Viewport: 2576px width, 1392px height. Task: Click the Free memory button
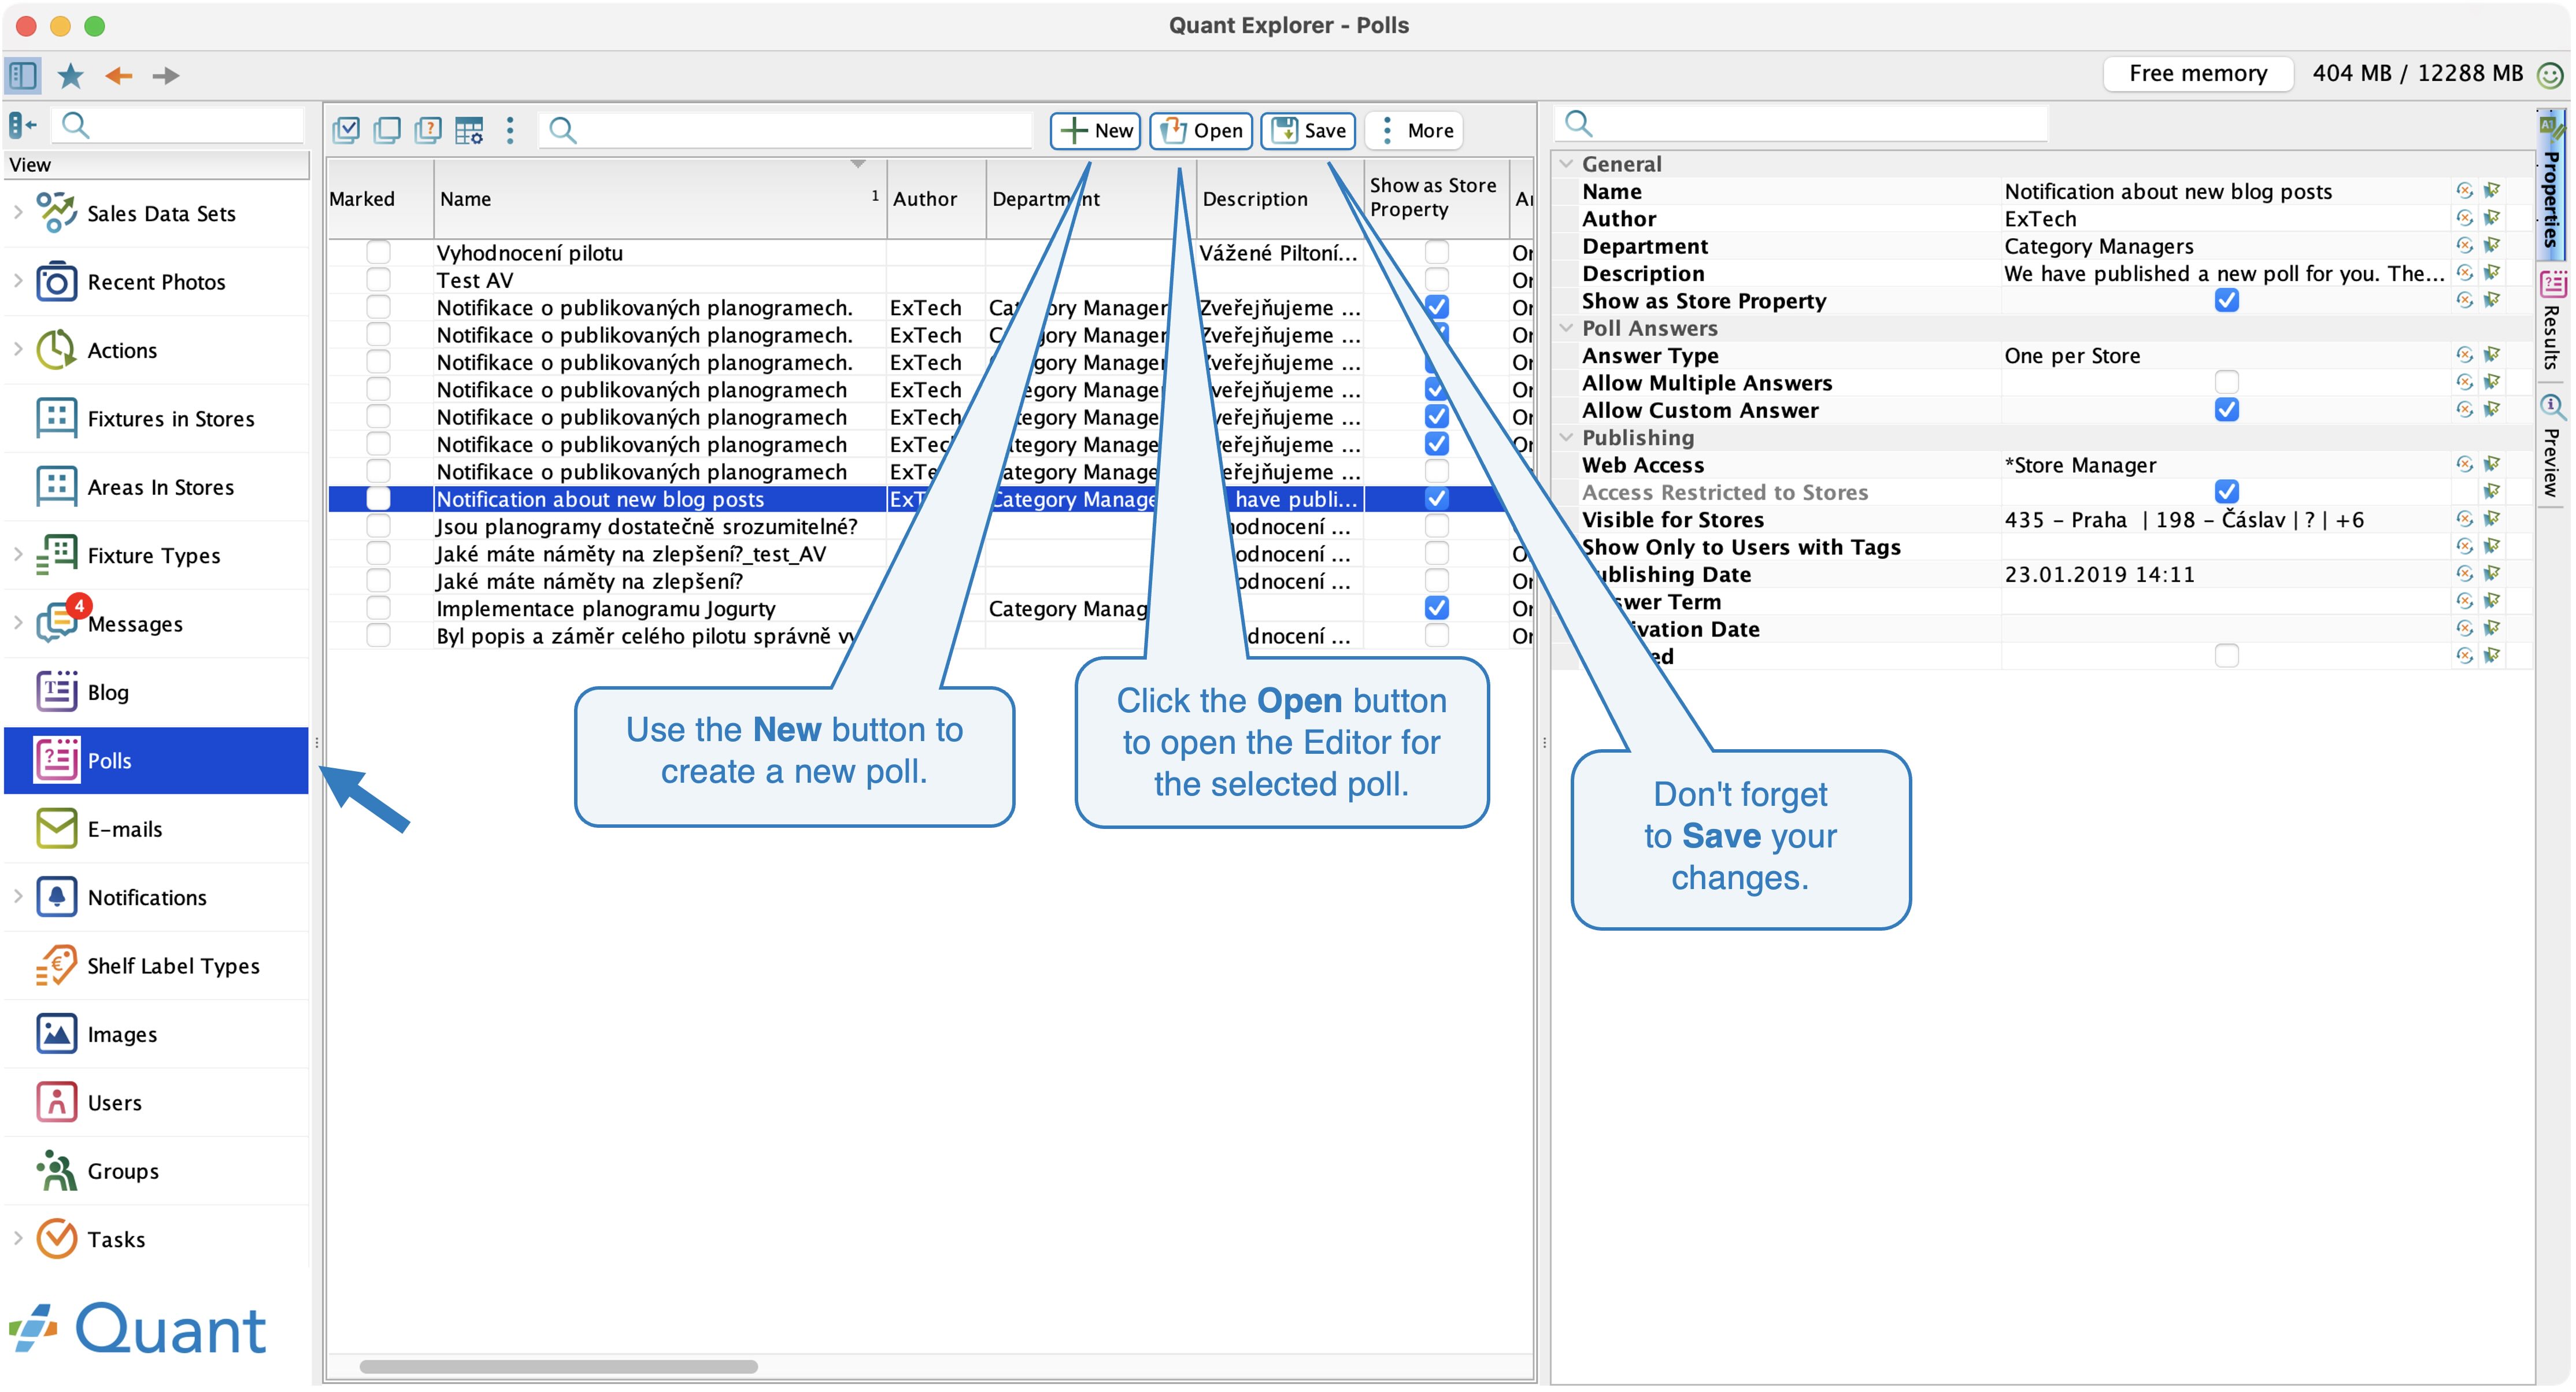2197,73
